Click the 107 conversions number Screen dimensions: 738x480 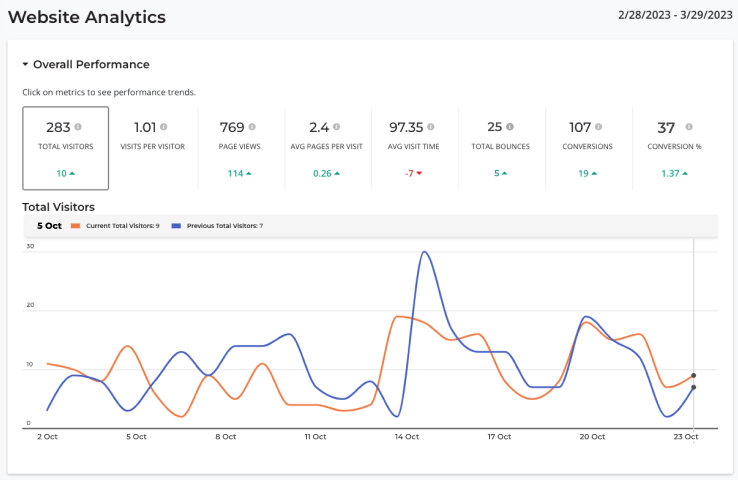[580, 127]
